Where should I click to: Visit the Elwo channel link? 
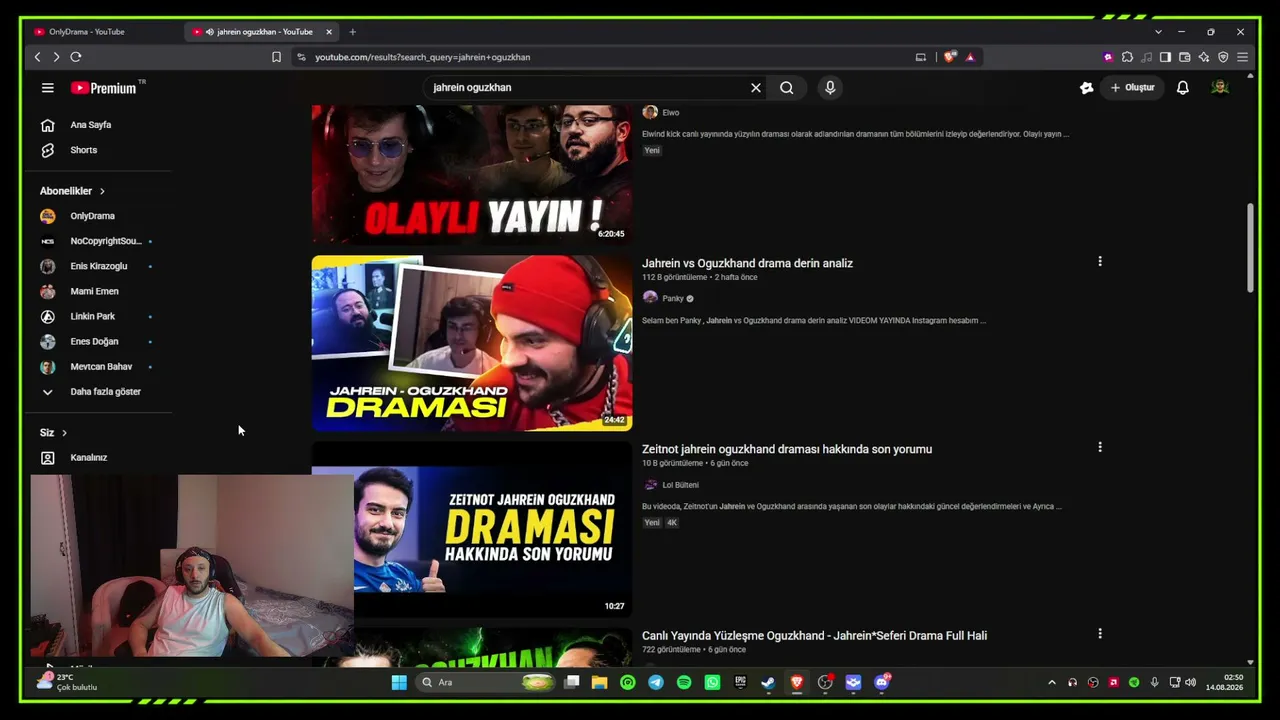pos(670,113)
